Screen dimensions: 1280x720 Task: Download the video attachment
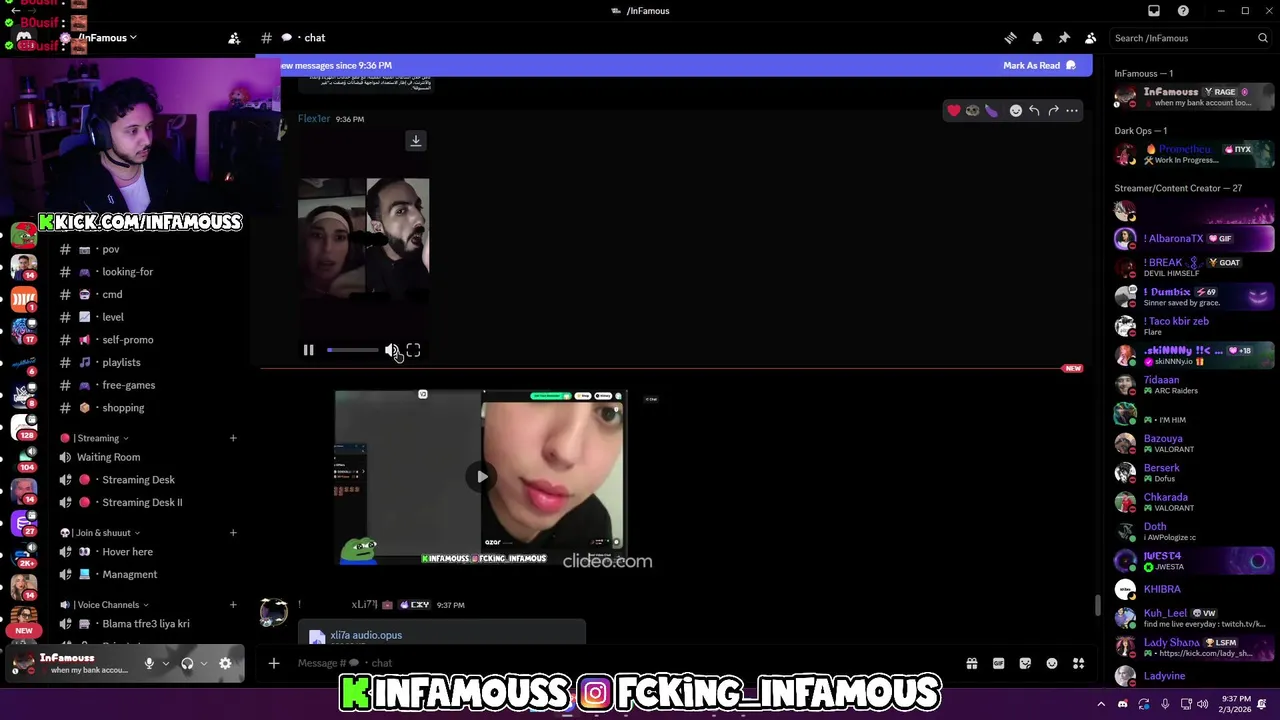(x=416, y=140)
